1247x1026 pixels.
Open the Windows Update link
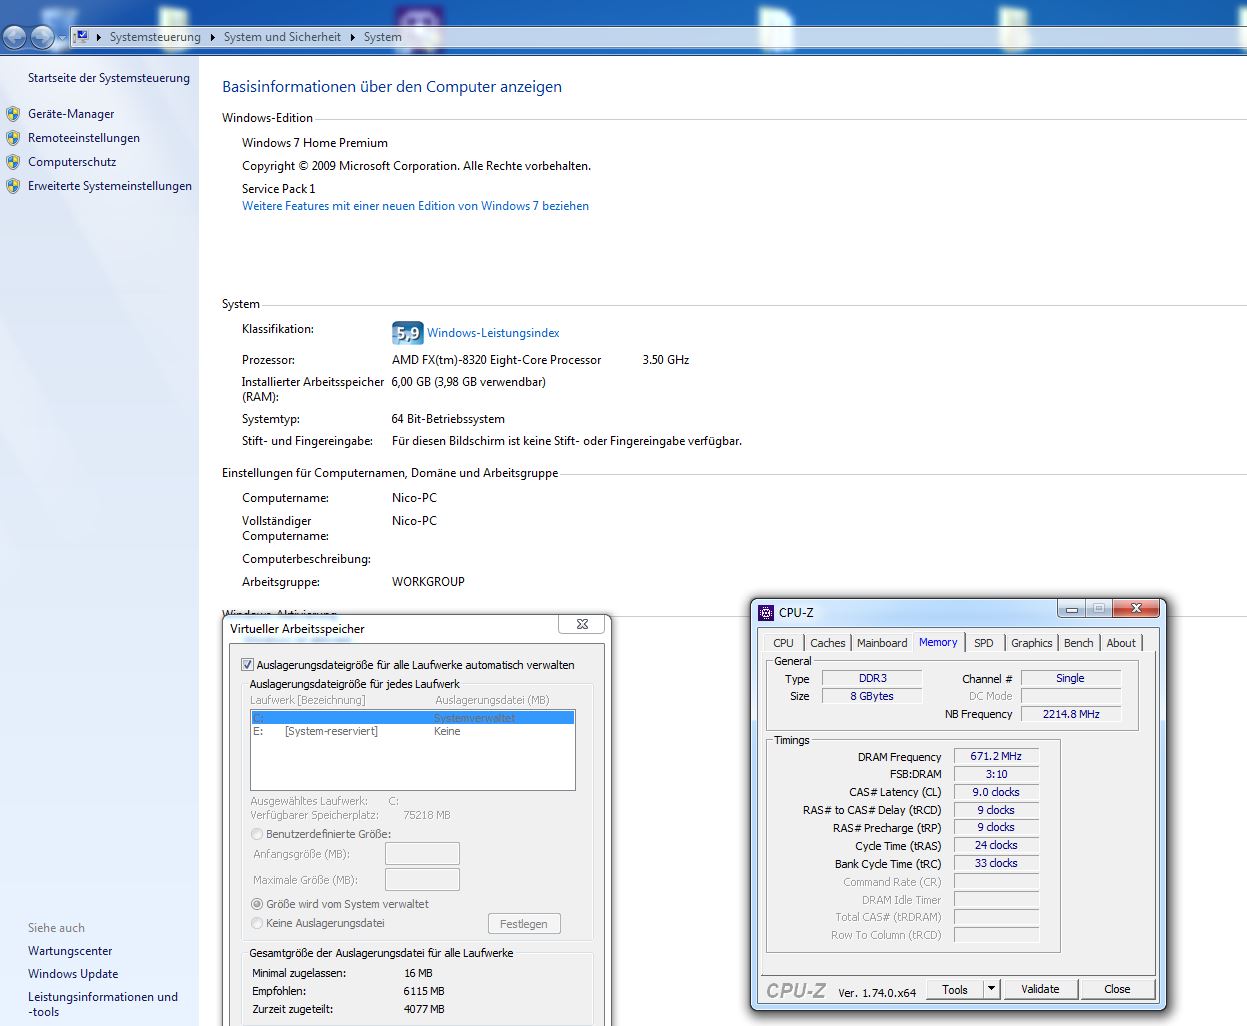[73, 974]
